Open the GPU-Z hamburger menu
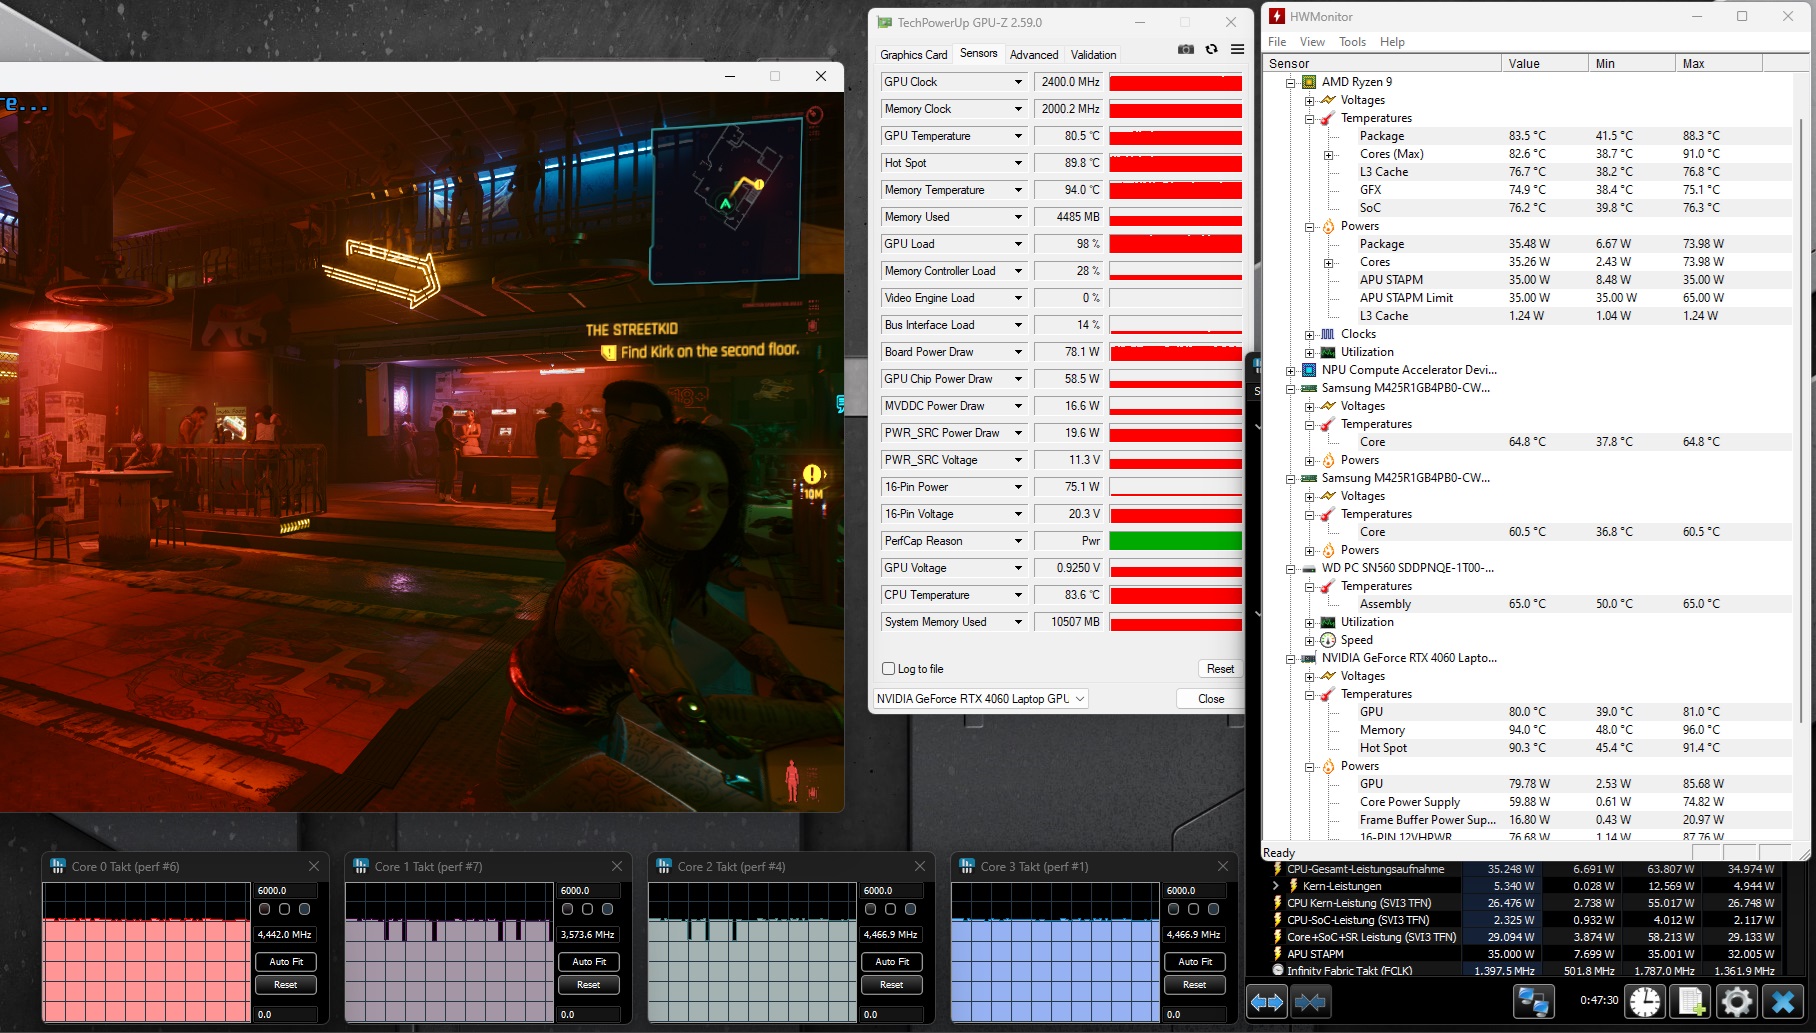 1237,49
